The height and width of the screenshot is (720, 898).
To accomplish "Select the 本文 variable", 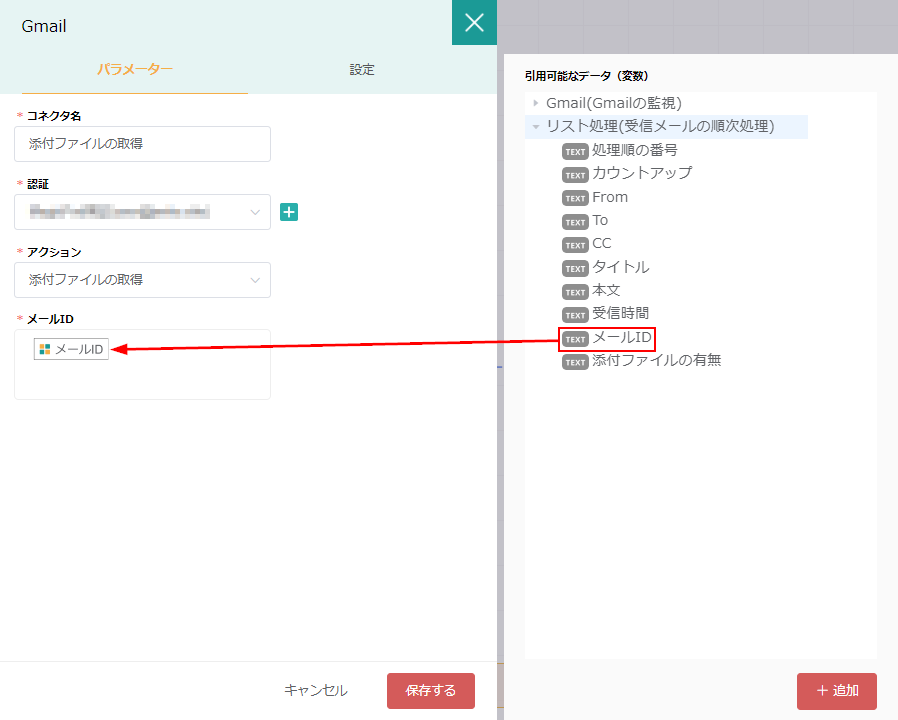I will click(606, 290).
